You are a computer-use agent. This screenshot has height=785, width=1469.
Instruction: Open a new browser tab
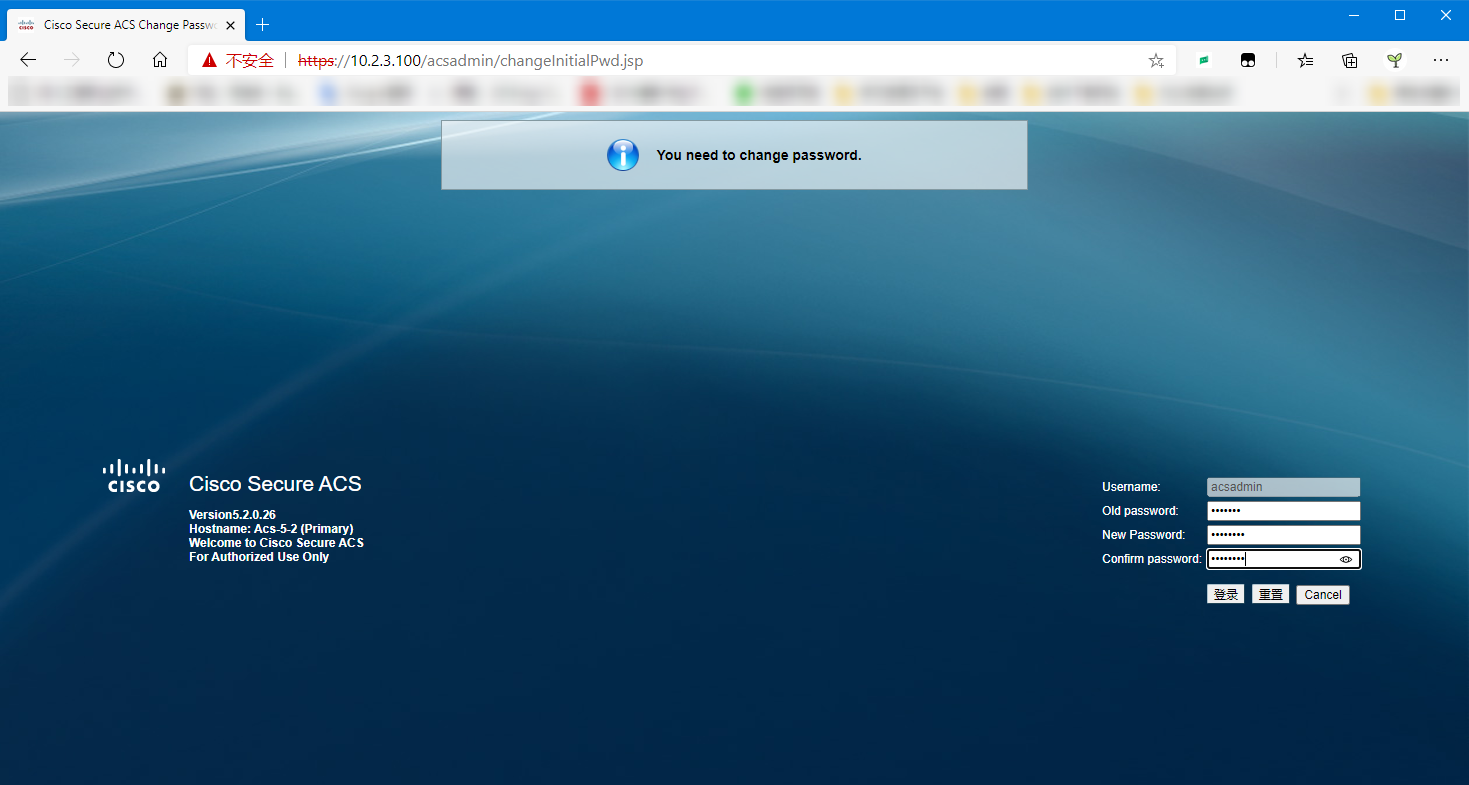262,24
